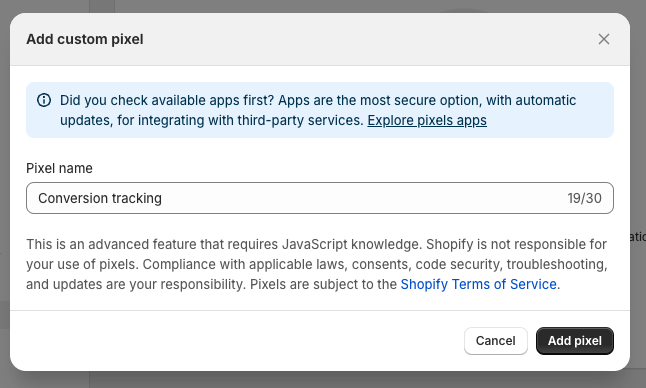646x388 pixels.
Task: Click the Conversion tracking text in the field
Action: click(100, 198)
